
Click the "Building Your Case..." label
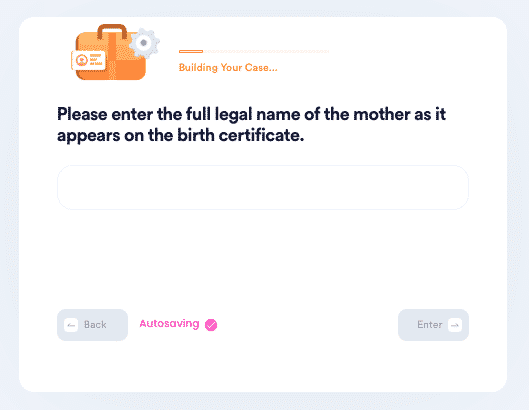pos(228,67)
